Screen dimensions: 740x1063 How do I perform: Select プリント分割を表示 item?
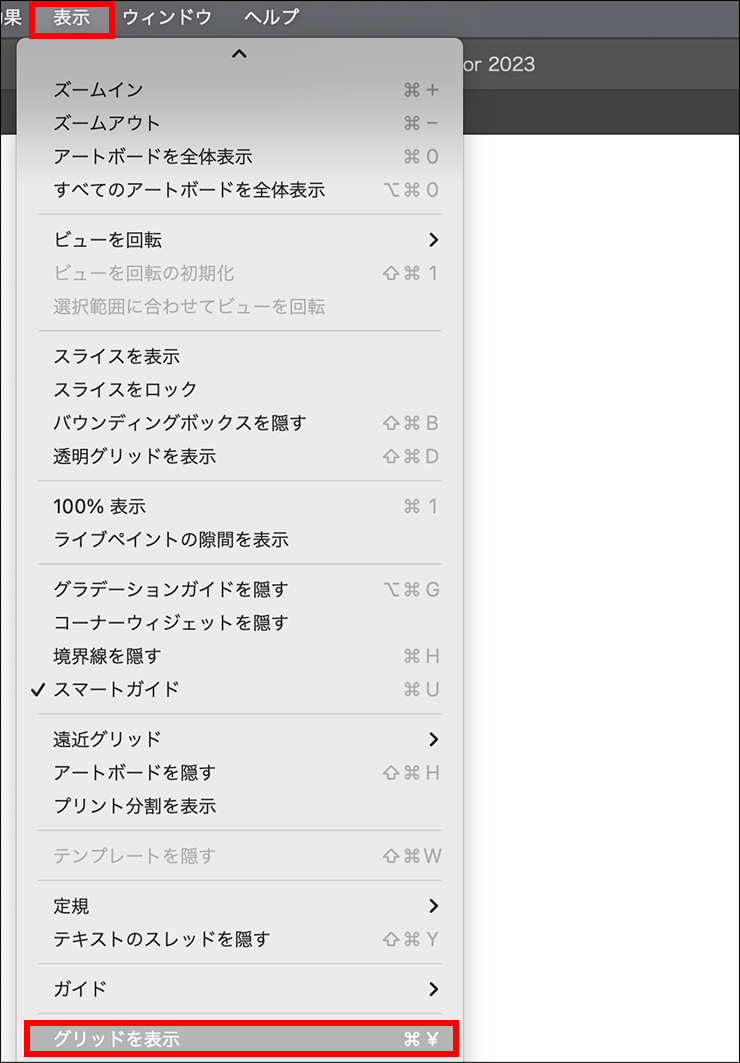[134, 805]
